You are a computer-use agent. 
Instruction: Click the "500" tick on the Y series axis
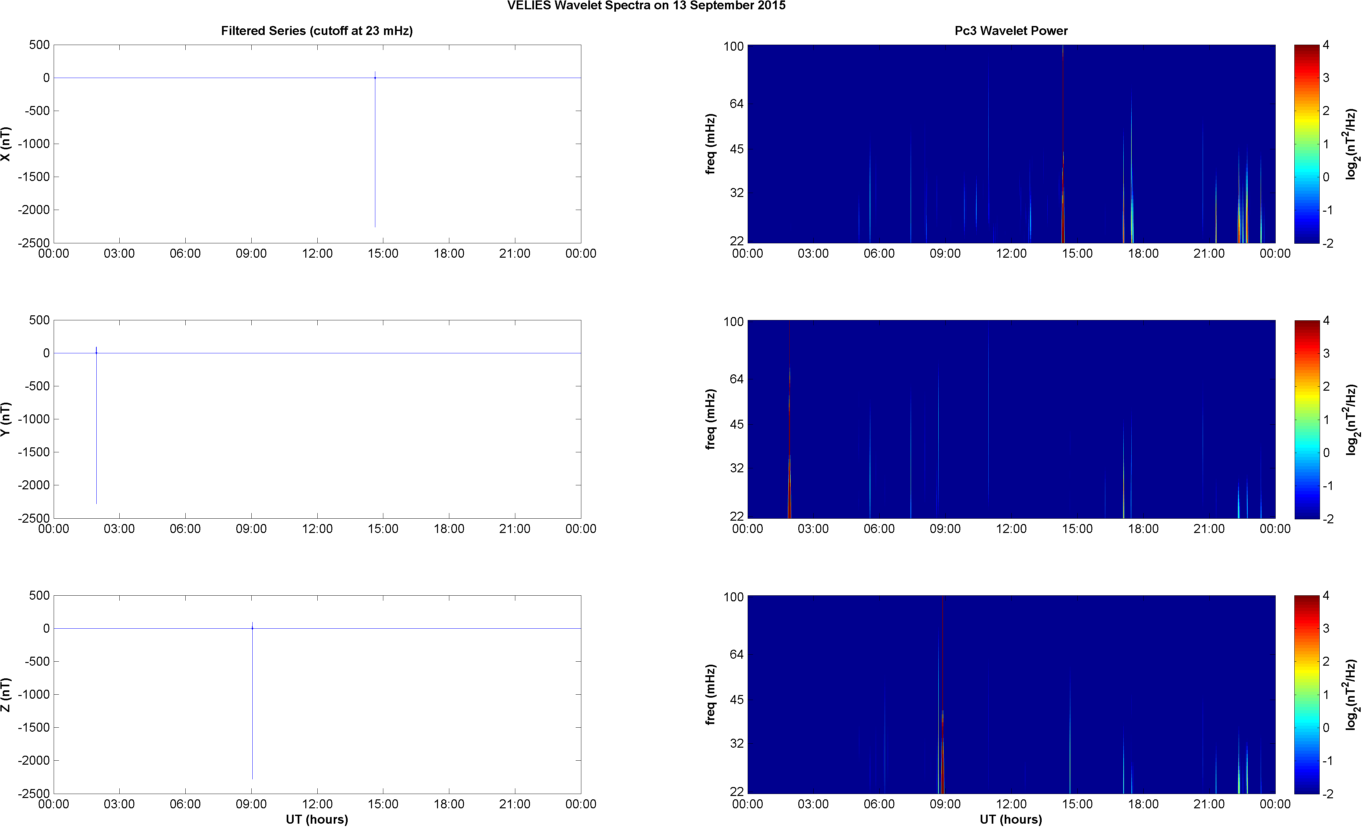[39, 320]
